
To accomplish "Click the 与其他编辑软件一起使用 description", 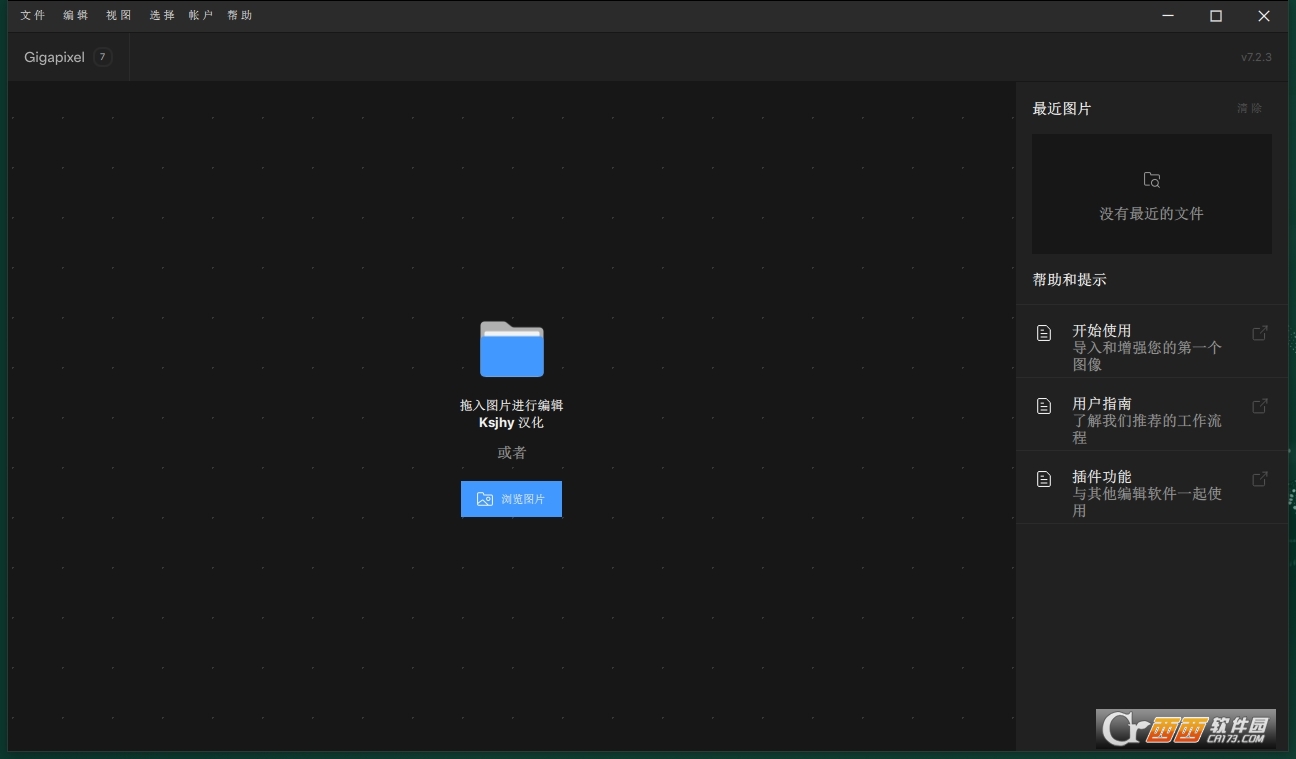I will click(1147, 502).
